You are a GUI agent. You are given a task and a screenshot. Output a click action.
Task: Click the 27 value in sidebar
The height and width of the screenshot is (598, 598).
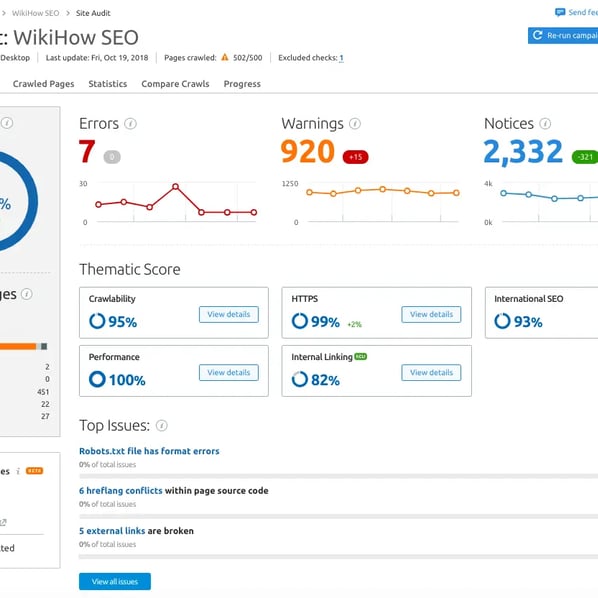45,416
